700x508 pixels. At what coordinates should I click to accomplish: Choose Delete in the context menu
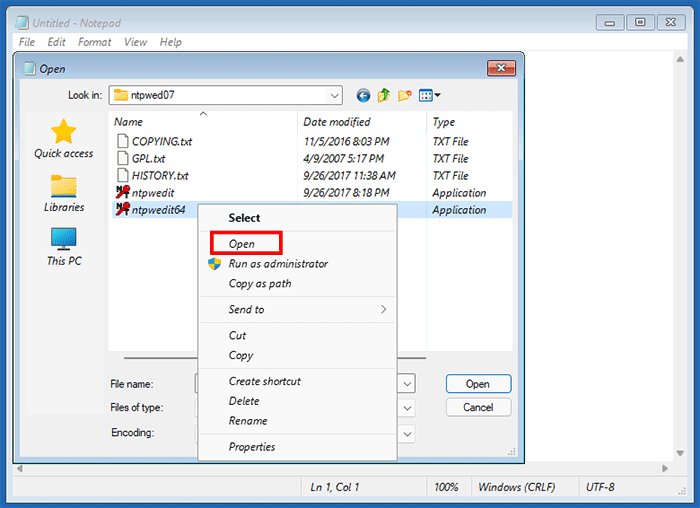[244, 401]
